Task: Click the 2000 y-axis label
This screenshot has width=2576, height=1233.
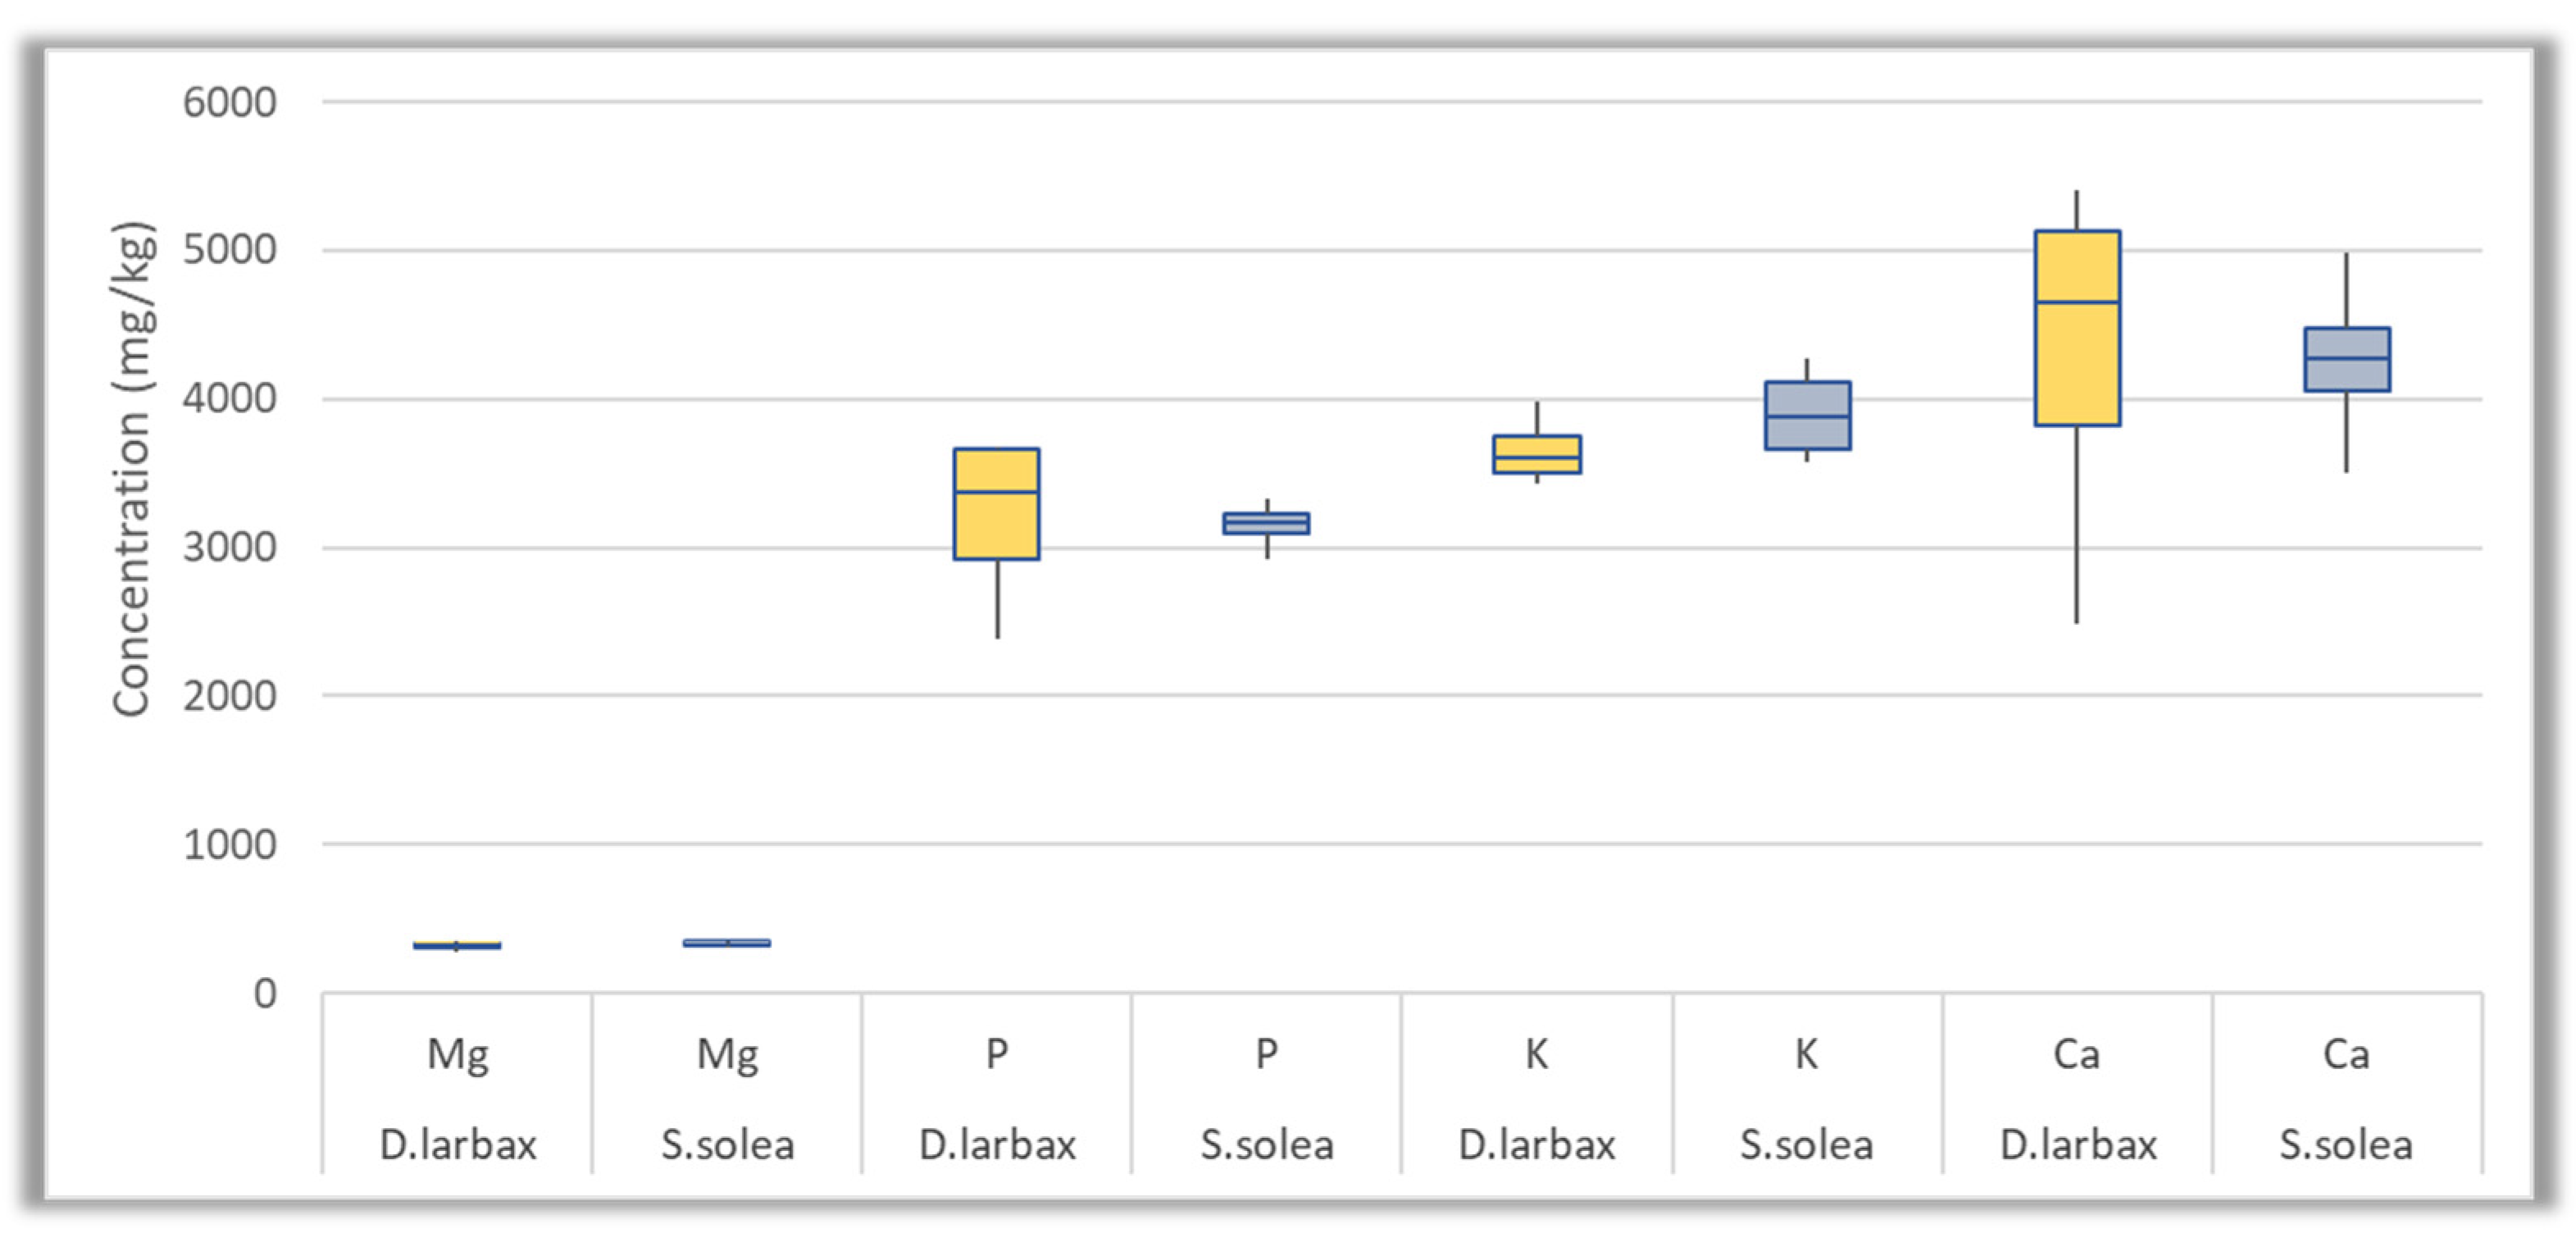Action: click(229, 696)
